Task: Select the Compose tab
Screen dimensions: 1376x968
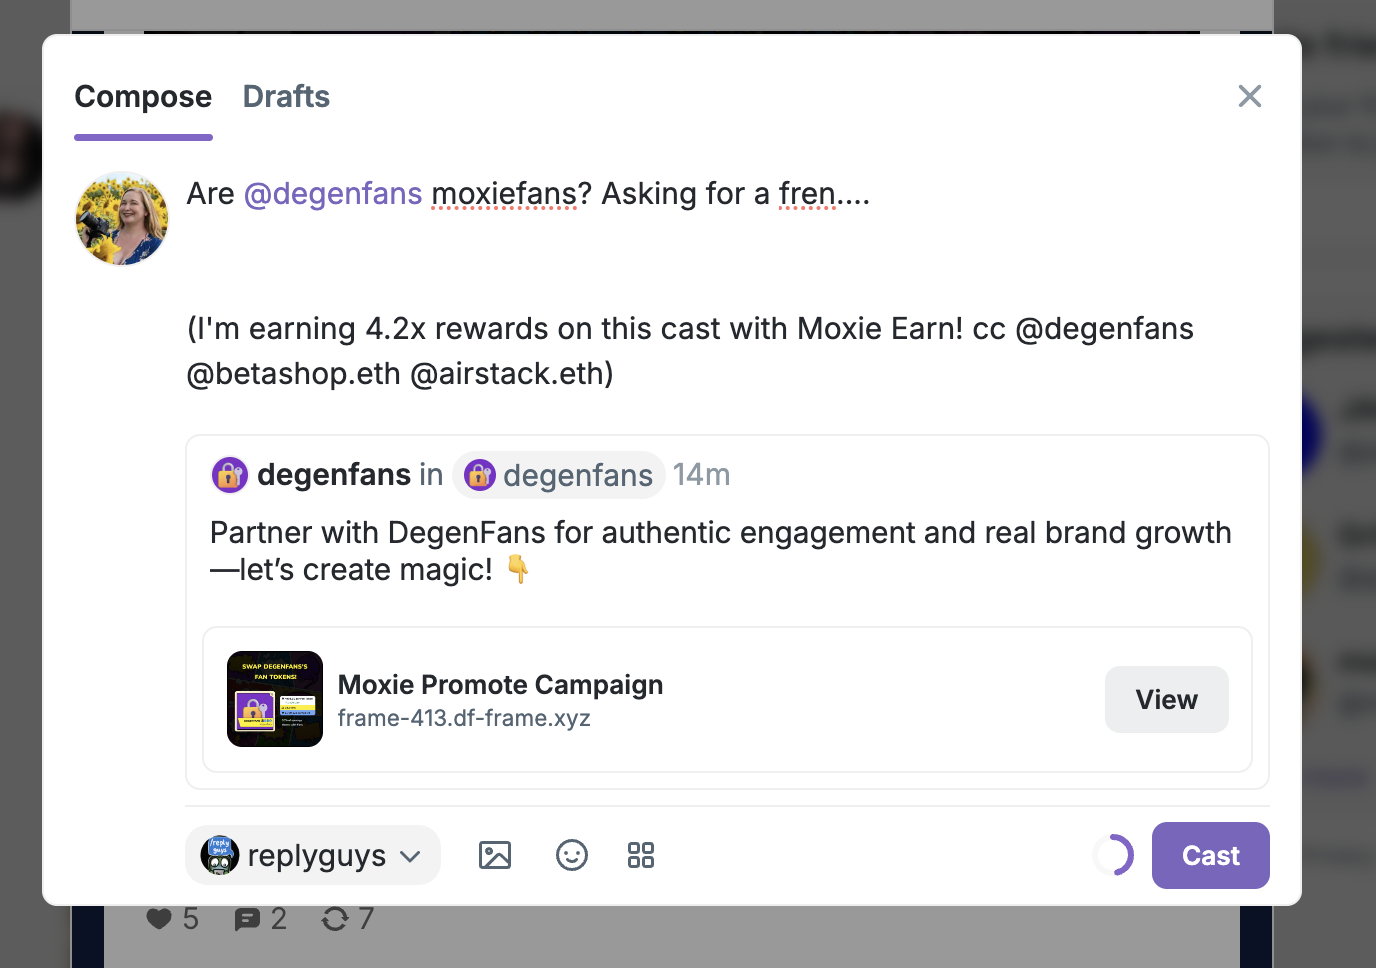Action: point(143,96)
